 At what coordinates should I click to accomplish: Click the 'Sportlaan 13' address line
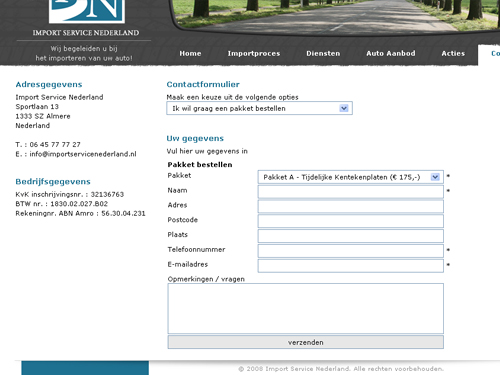click(37, 107)
